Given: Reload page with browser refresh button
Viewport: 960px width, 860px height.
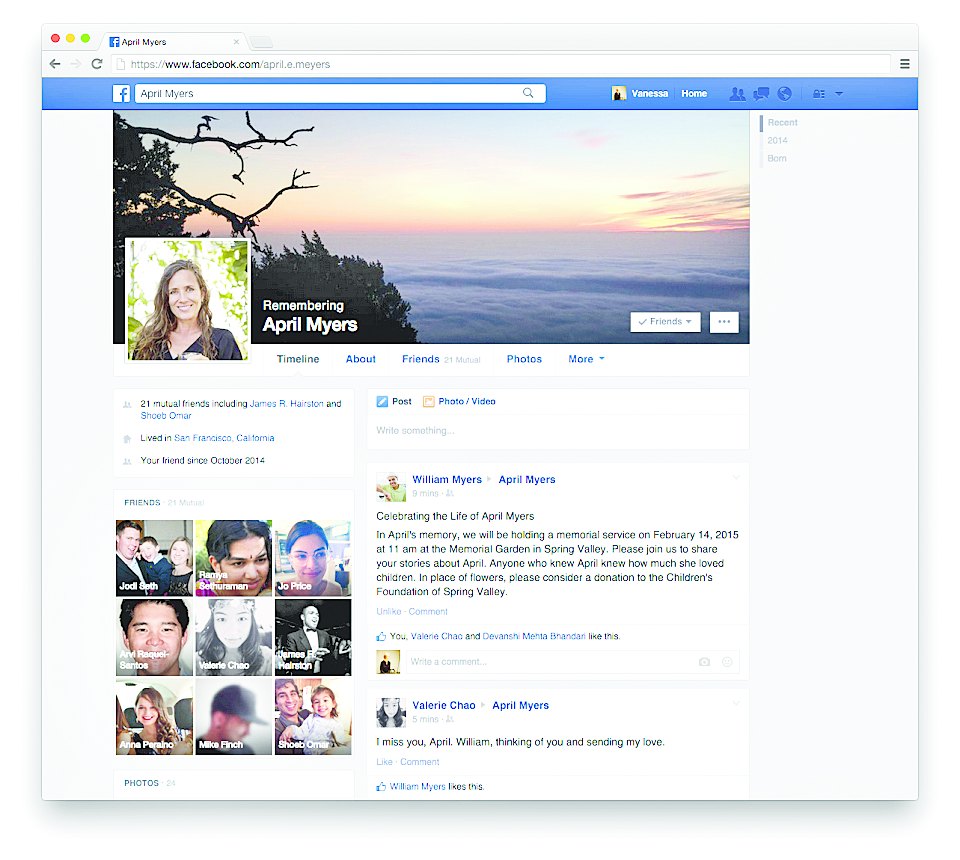Looking at the screenshot, I should (x=97, y=64).
